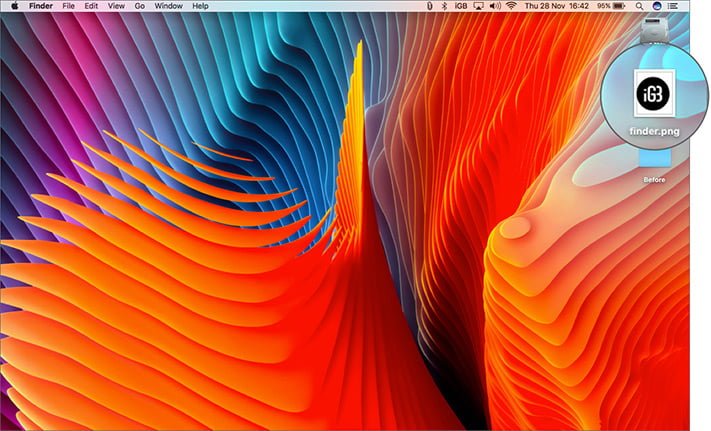This screenshot has height=431, width=711.
Task: Open the Apple menu
Action: coord(15,6)
